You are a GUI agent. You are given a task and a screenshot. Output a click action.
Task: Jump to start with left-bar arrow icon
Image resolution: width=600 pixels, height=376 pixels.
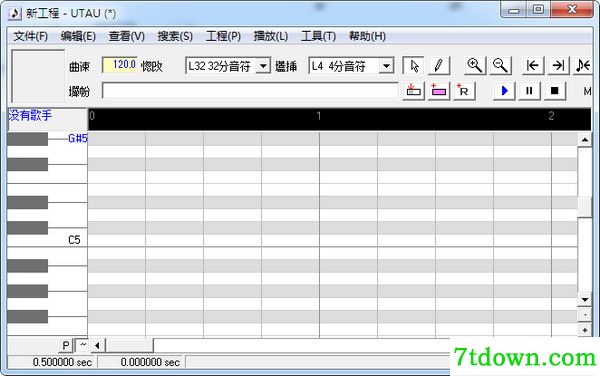tap(533, 66)
